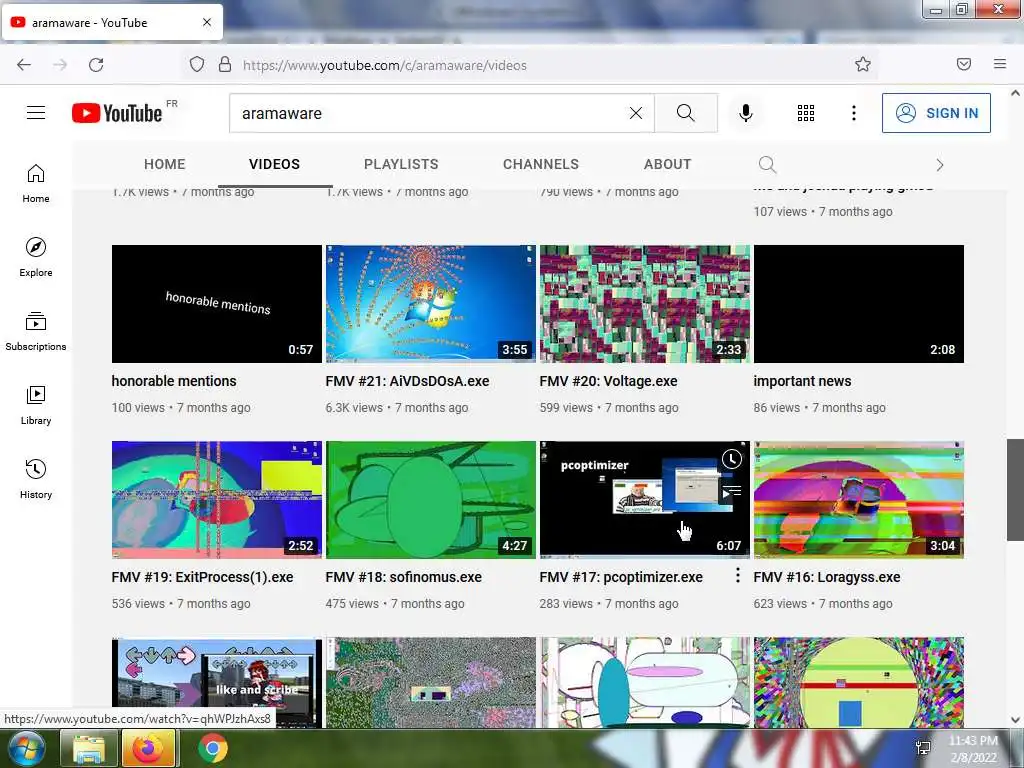Open the like and scribe video thumbnail
This screenshot has height=768, width=1024.
point(217,682)
